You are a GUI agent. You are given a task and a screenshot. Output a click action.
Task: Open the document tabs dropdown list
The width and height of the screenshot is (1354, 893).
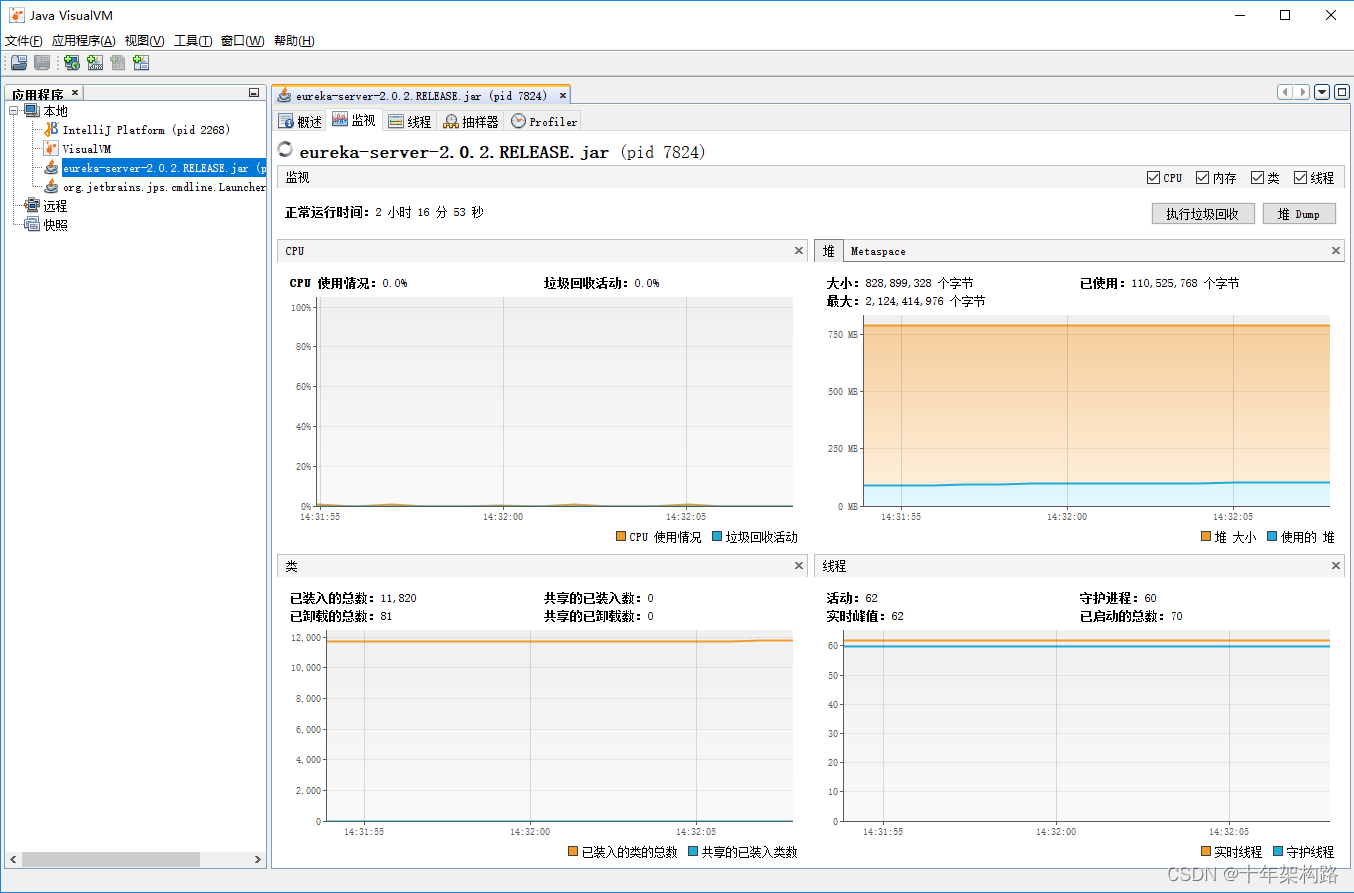1322,92
